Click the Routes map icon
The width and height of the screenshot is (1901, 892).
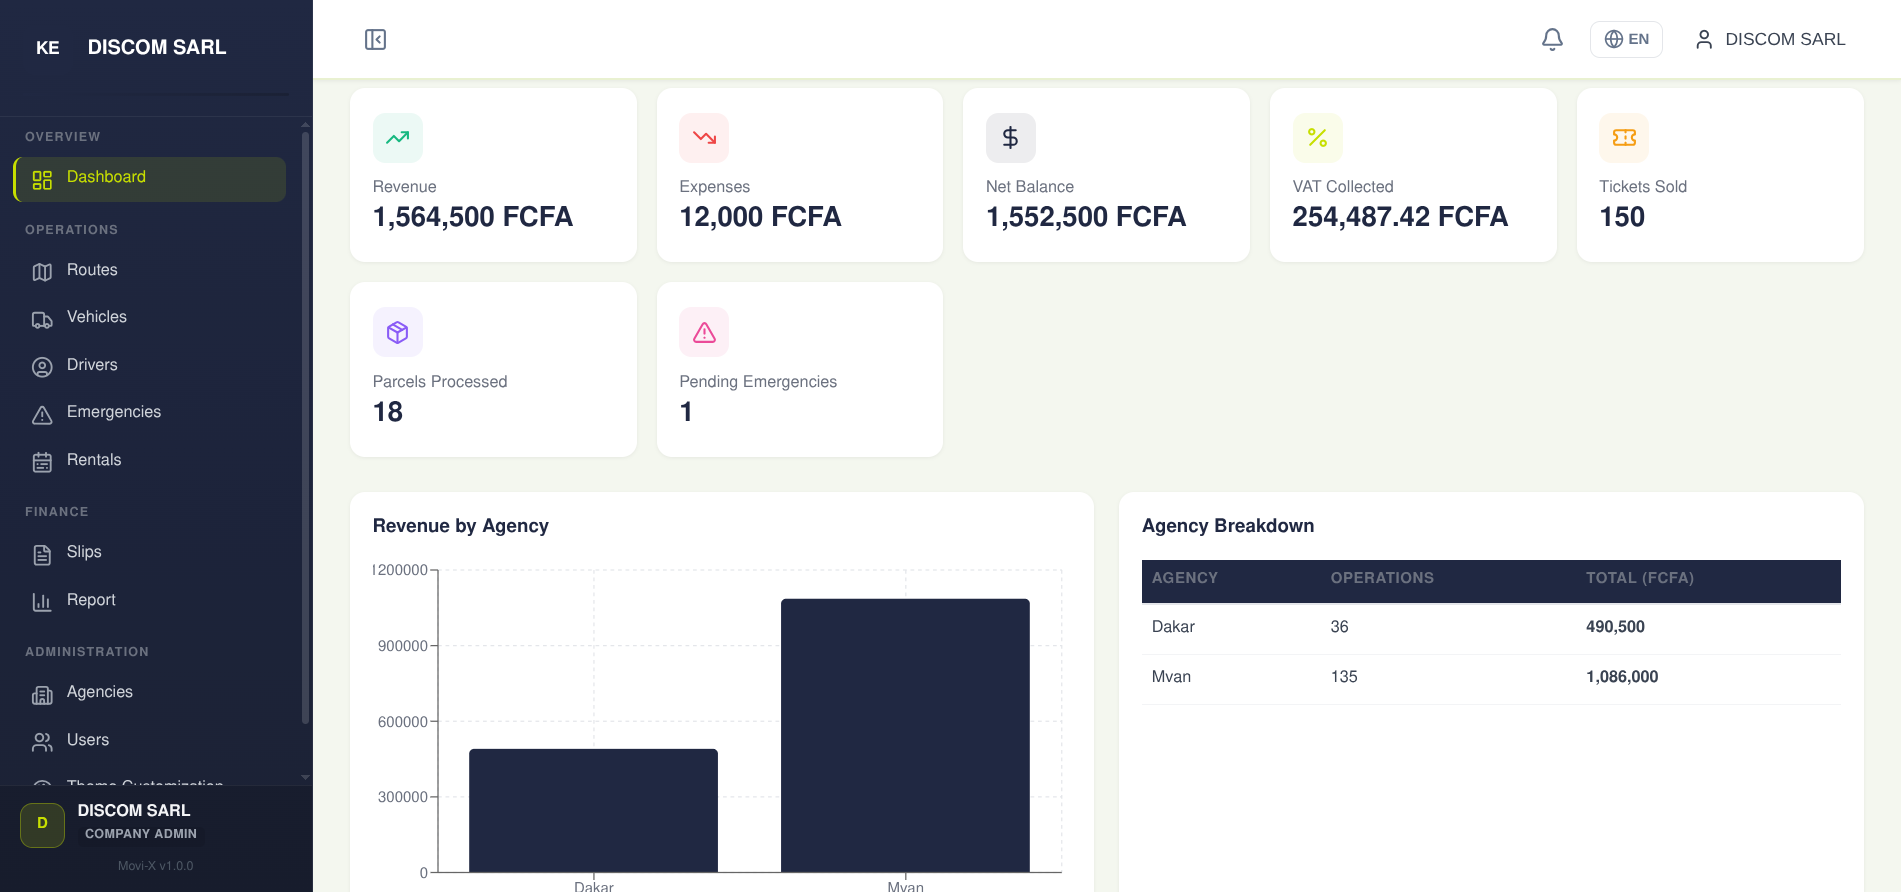pos(42,272)
